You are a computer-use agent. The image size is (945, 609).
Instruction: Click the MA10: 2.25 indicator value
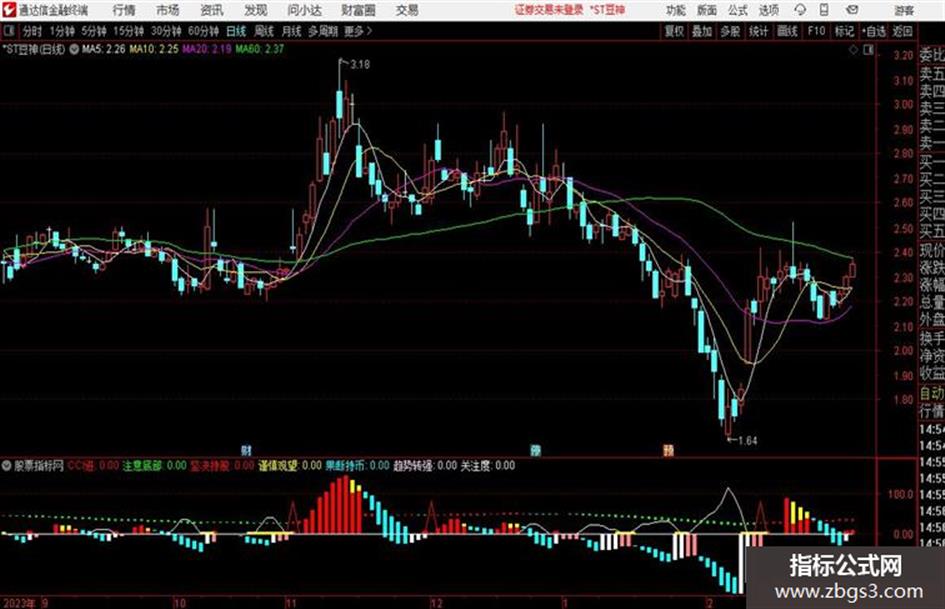(154, 49)
